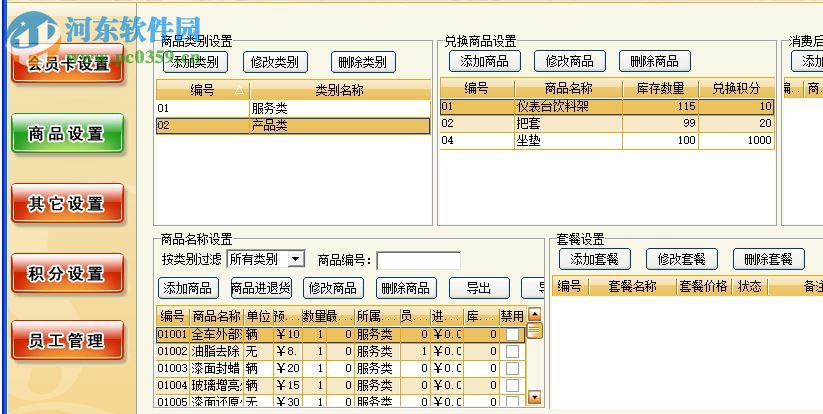Click the 禁用 column header
This screenshot has height=414, width=823.
tap(512, 316)
